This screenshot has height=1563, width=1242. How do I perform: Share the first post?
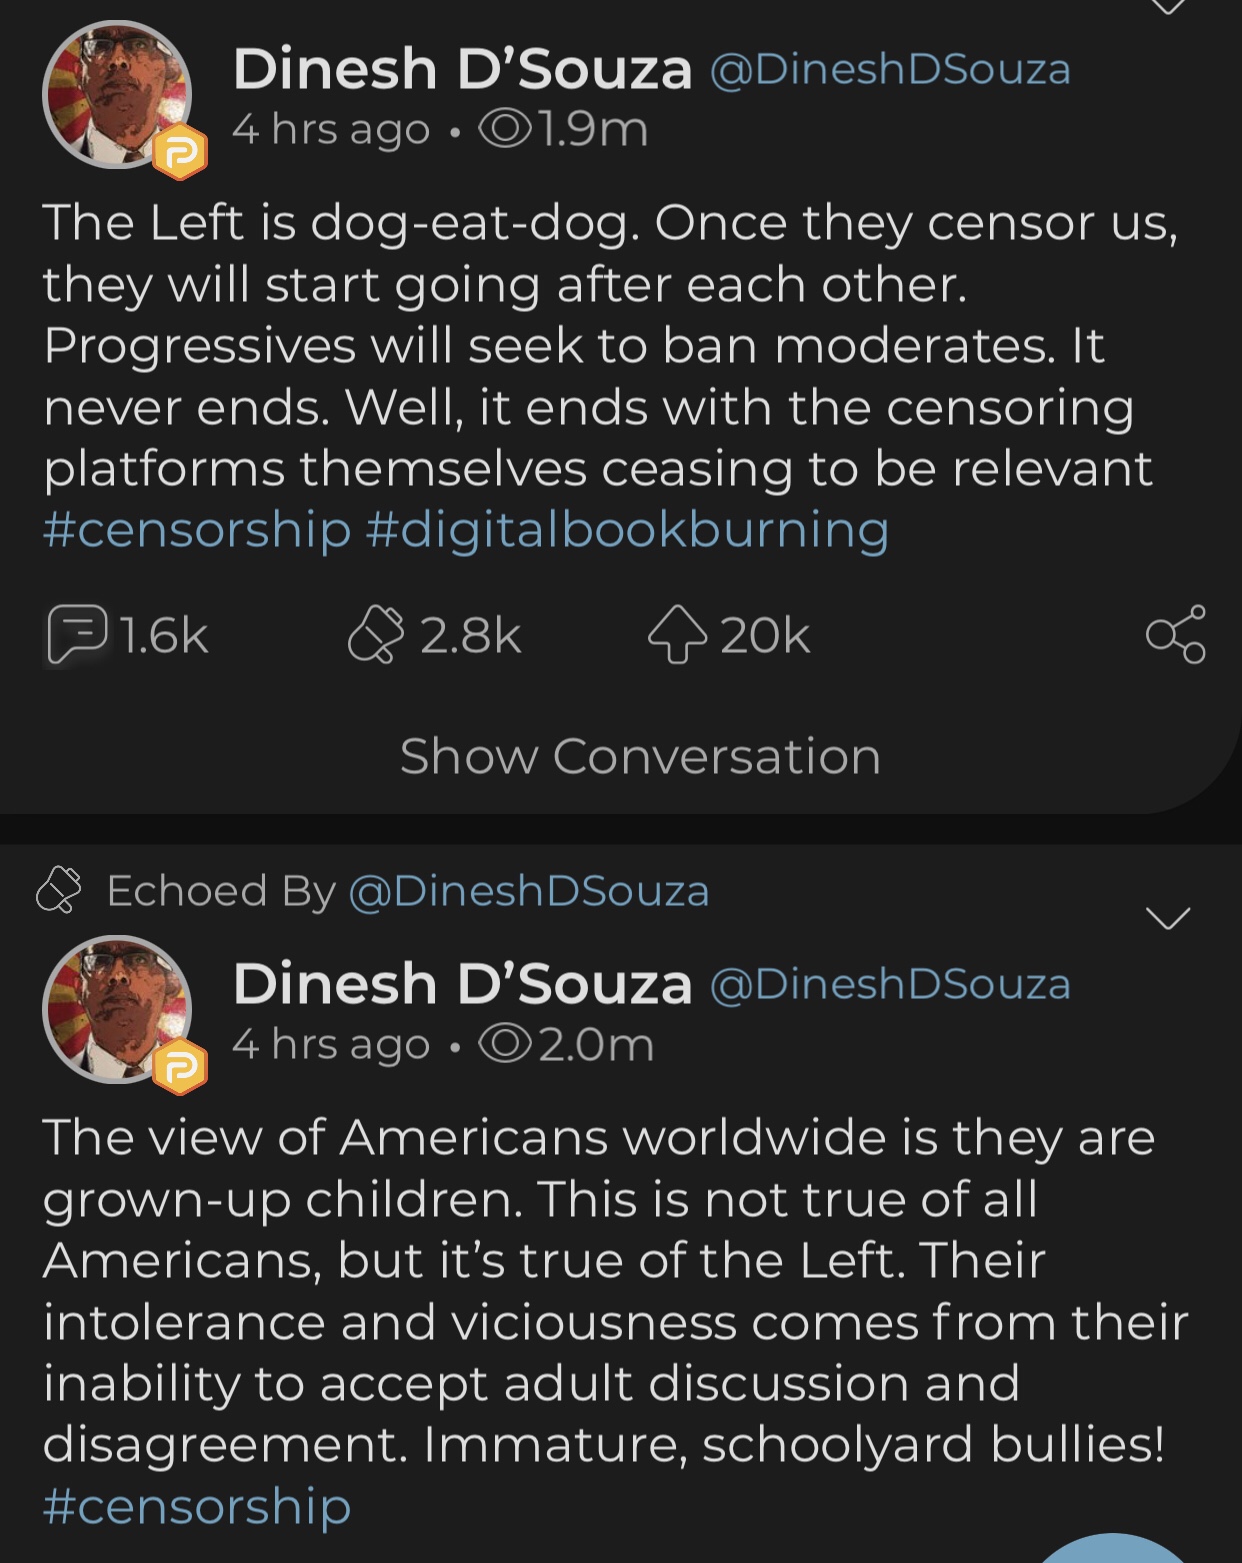pyautogui.click(x=1175, y=635)
